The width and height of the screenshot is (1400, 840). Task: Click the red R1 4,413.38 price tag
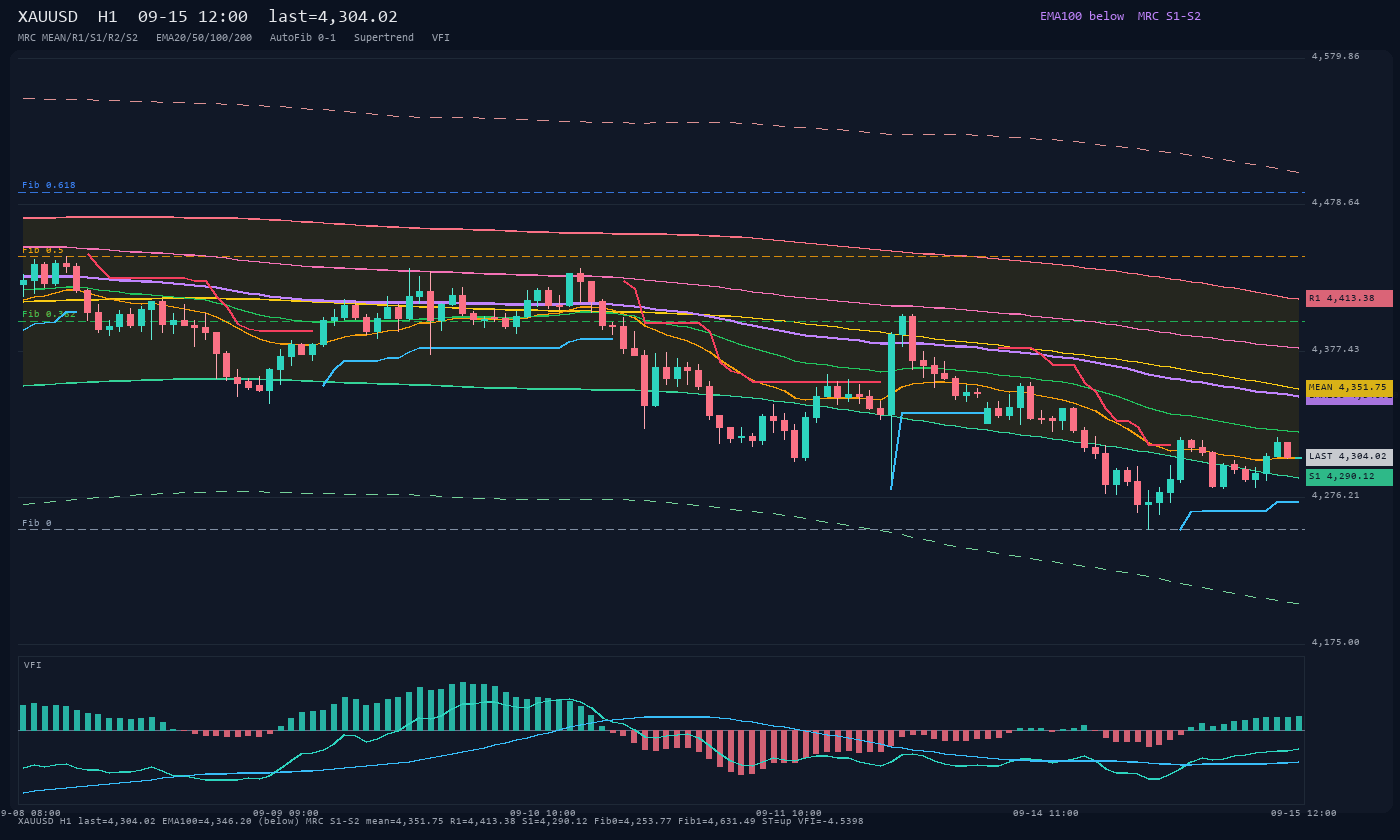pos(1349,298)
